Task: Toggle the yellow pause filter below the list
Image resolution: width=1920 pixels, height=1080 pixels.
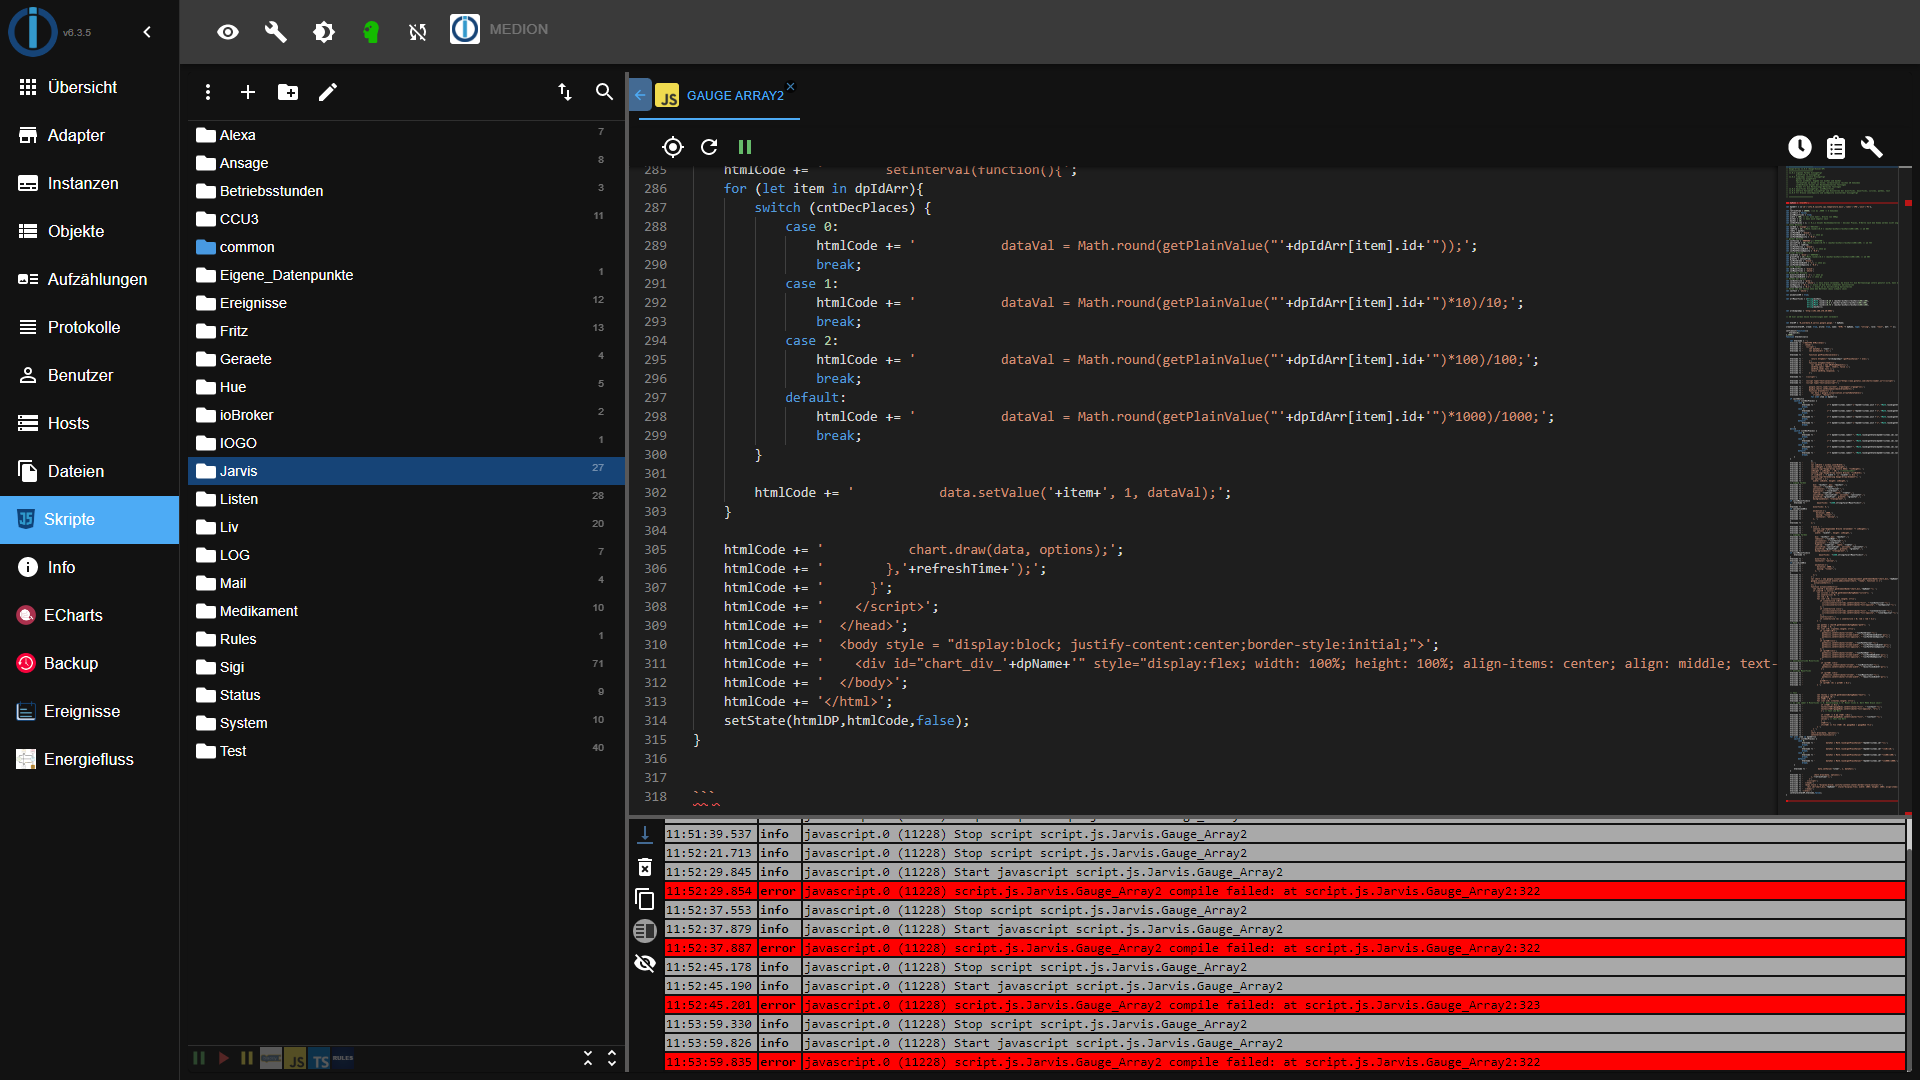Action: coord(247,1058)
